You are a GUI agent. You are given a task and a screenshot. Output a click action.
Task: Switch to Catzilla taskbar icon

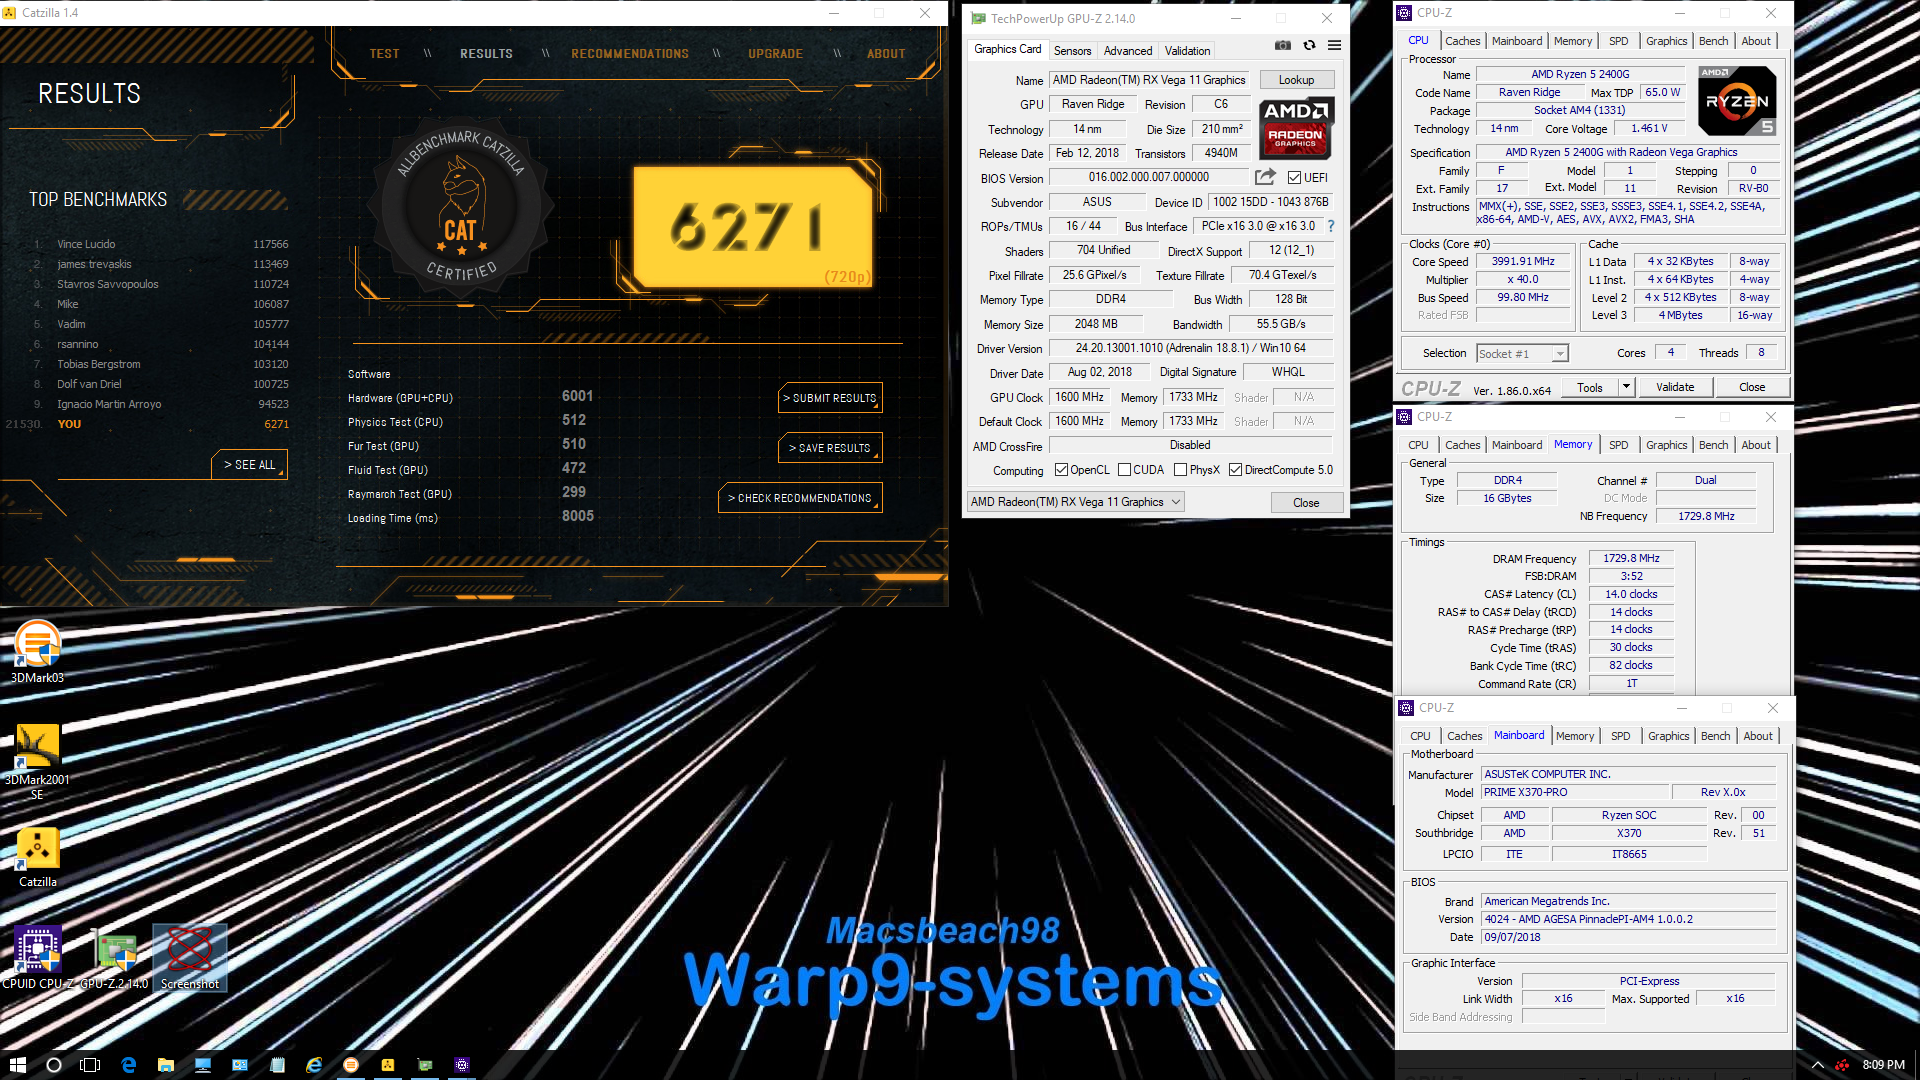[388, 1065]
